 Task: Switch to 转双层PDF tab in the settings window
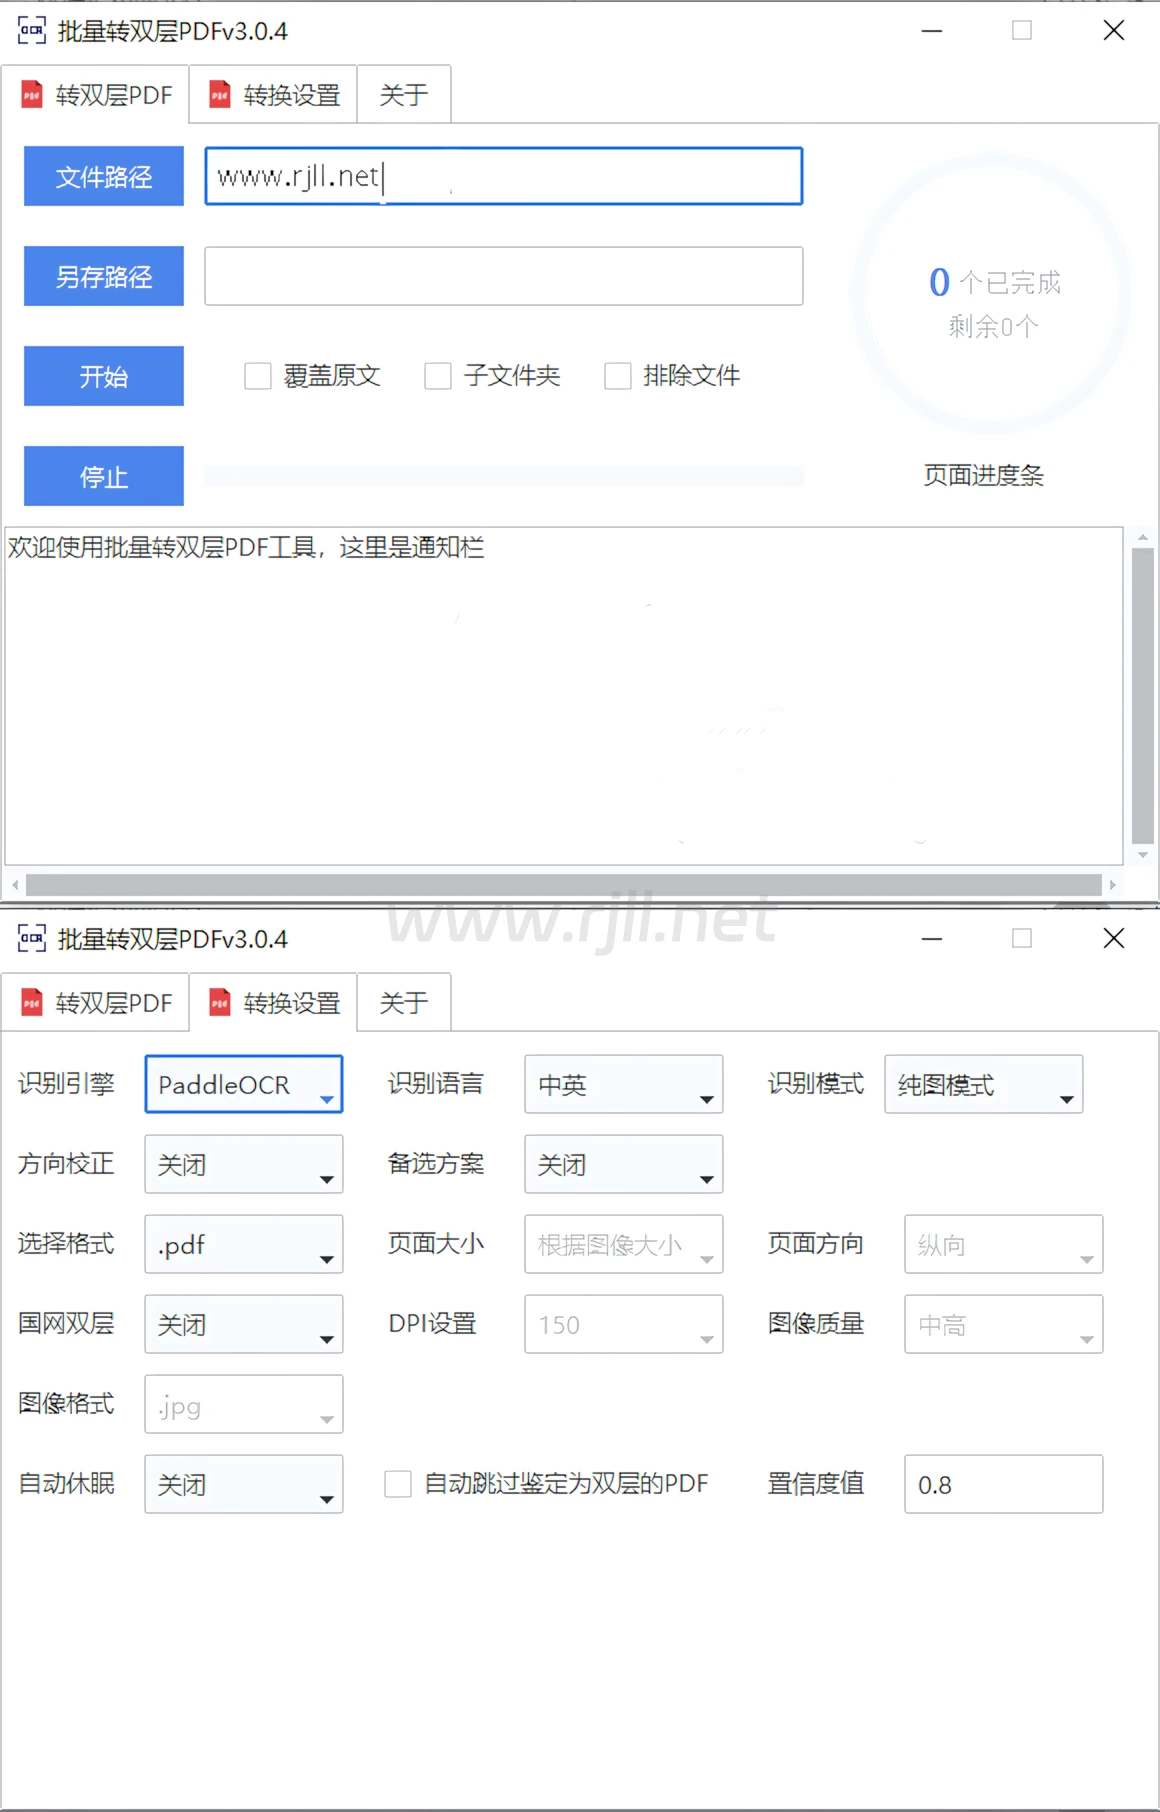coord(96,1002)
